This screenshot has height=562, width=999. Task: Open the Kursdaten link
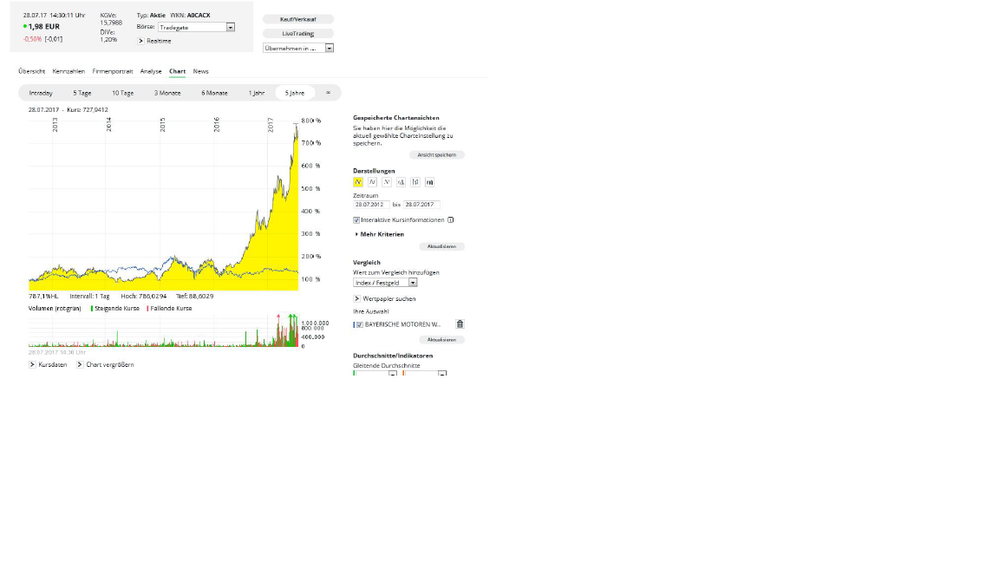pos(53,365)
